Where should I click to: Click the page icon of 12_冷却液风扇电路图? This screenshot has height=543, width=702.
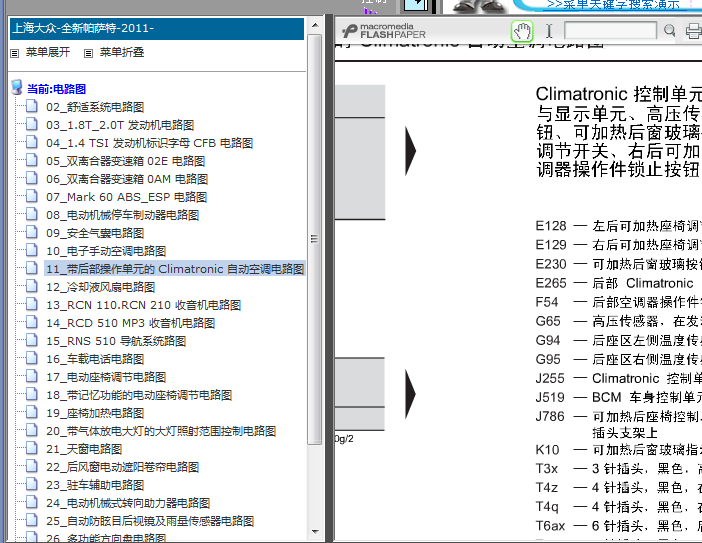32,286
